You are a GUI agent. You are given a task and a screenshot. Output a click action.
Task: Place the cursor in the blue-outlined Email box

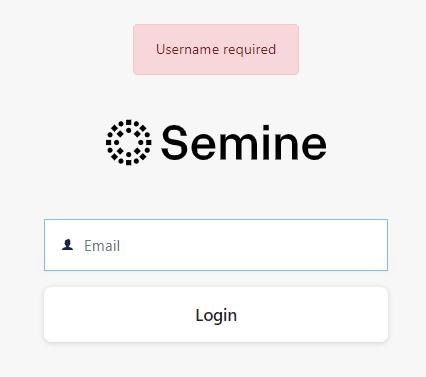click(x=216, y=245)
